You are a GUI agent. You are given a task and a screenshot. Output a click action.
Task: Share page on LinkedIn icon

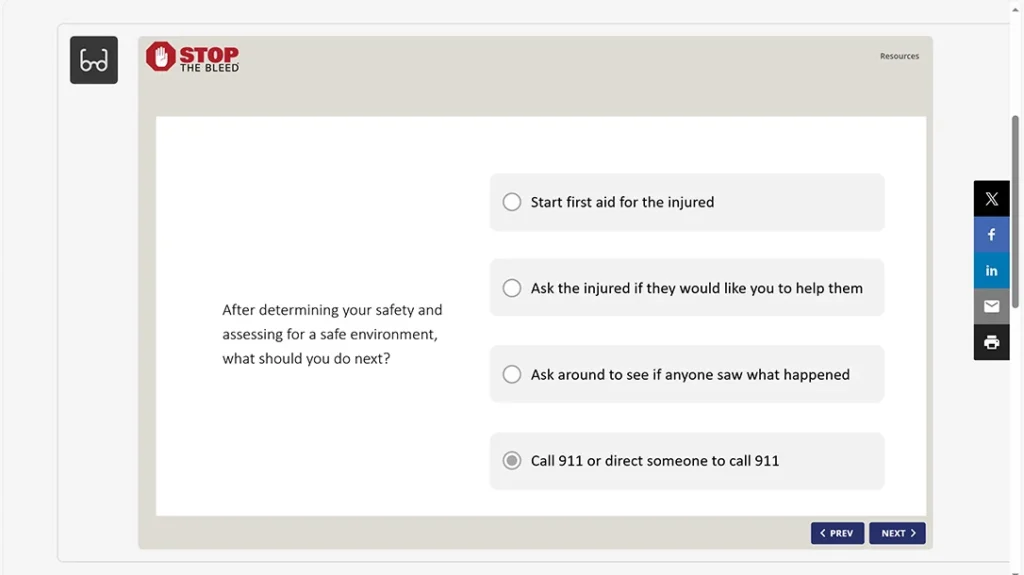991,271
